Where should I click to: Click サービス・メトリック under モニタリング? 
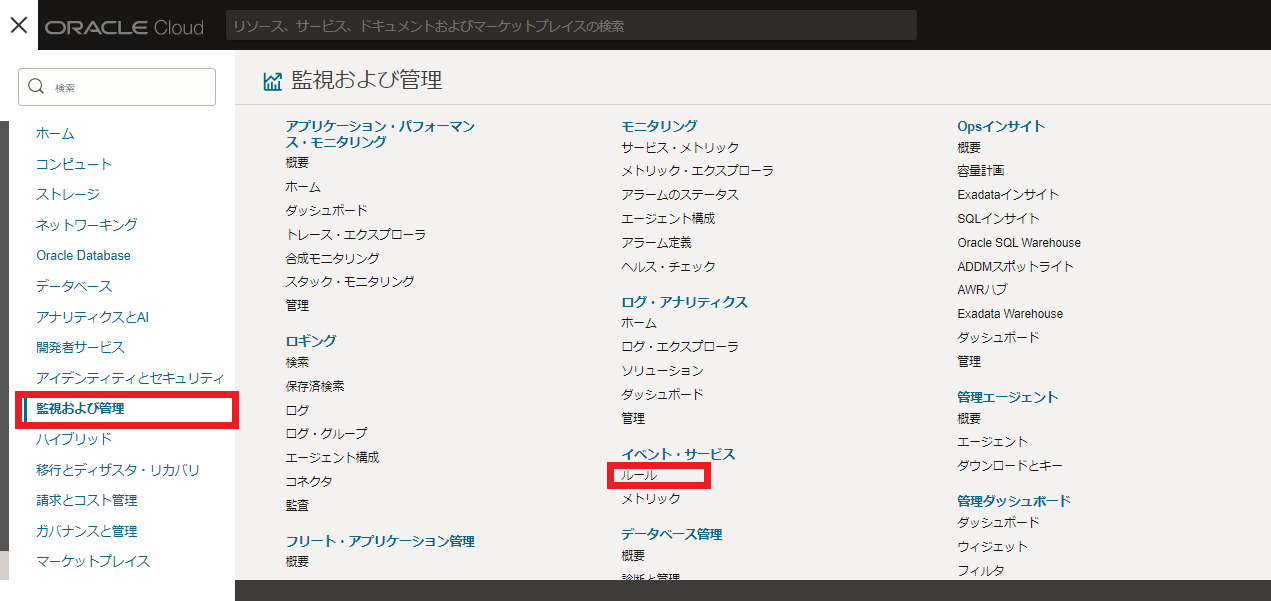pos(680,147)
